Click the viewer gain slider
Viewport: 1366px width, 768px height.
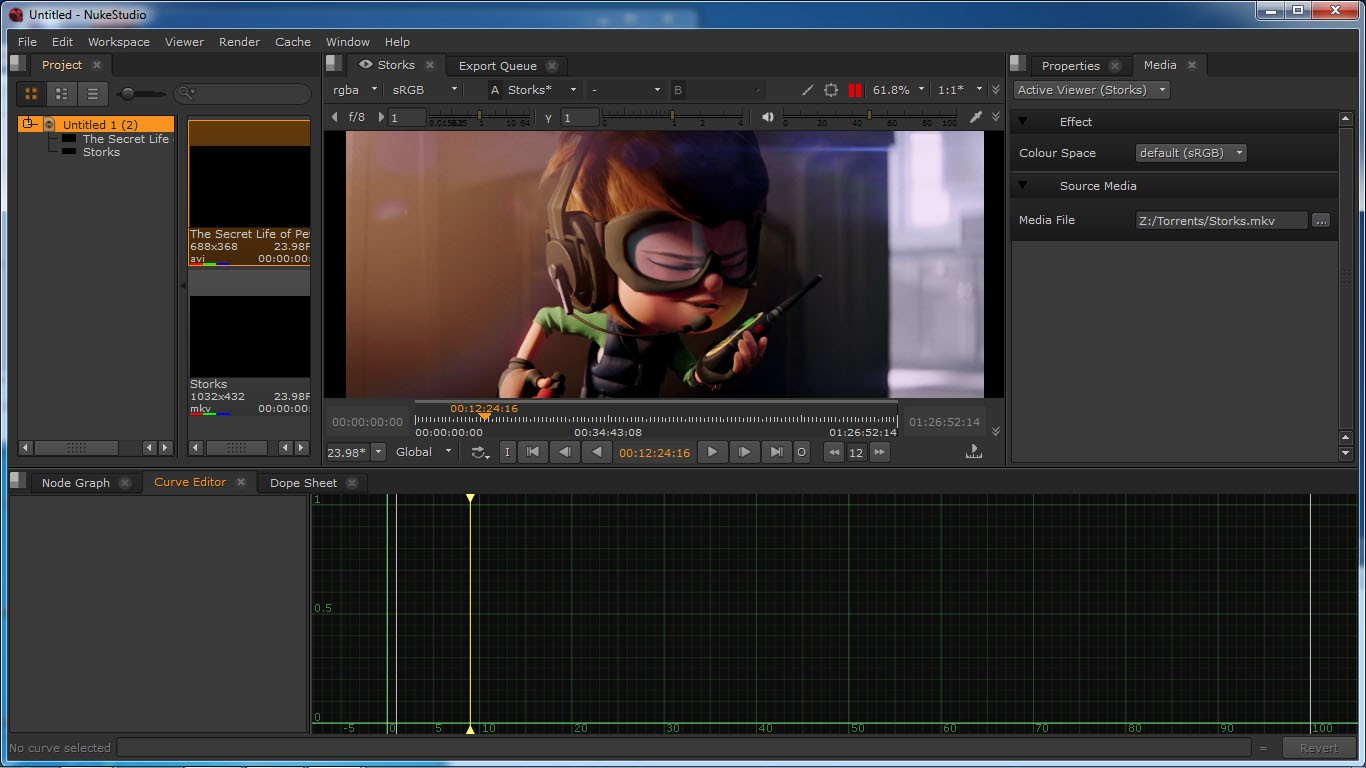tap(480, 117)
